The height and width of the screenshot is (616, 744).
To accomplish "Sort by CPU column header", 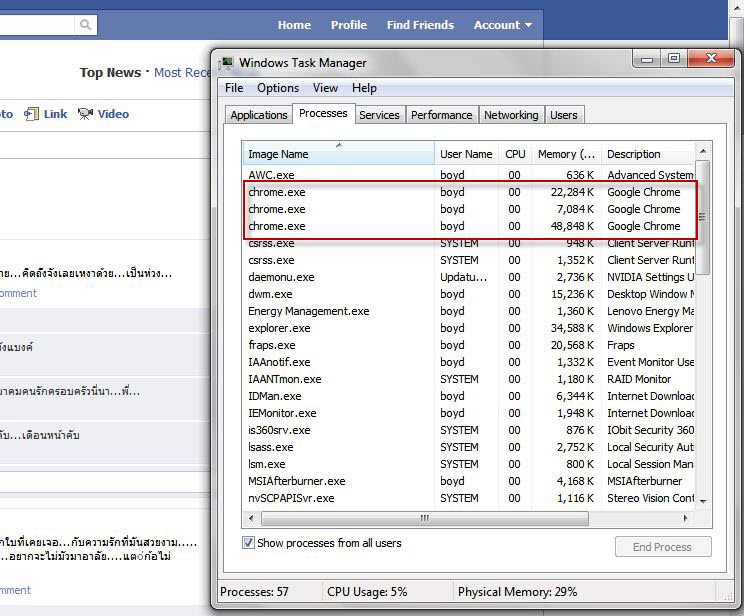I will (515, 154).
